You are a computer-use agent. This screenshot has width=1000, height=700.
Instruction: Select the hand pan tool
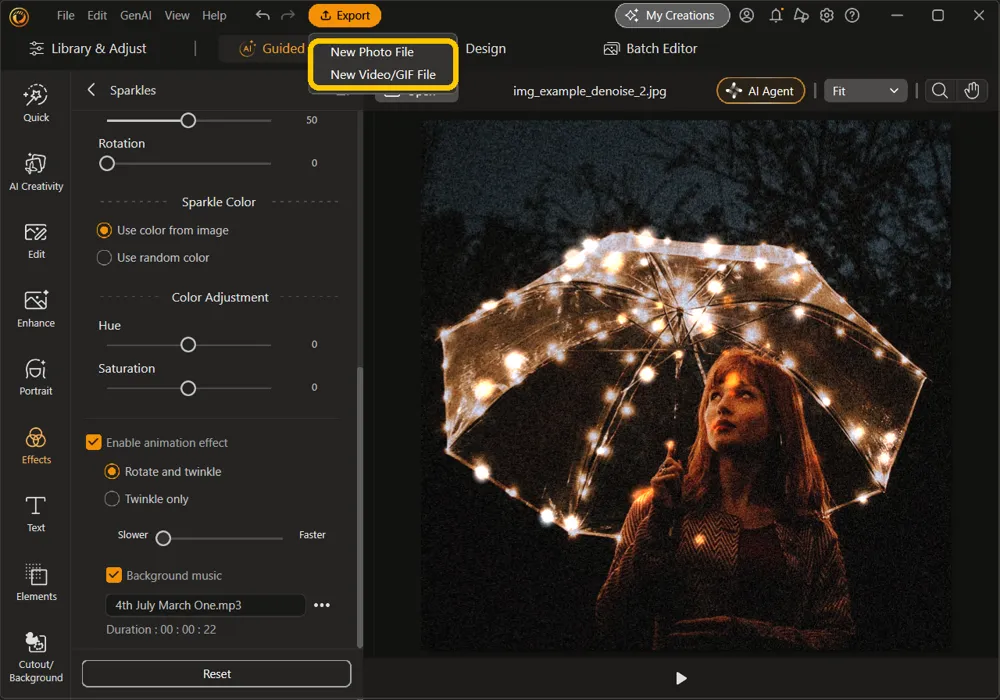971,91
